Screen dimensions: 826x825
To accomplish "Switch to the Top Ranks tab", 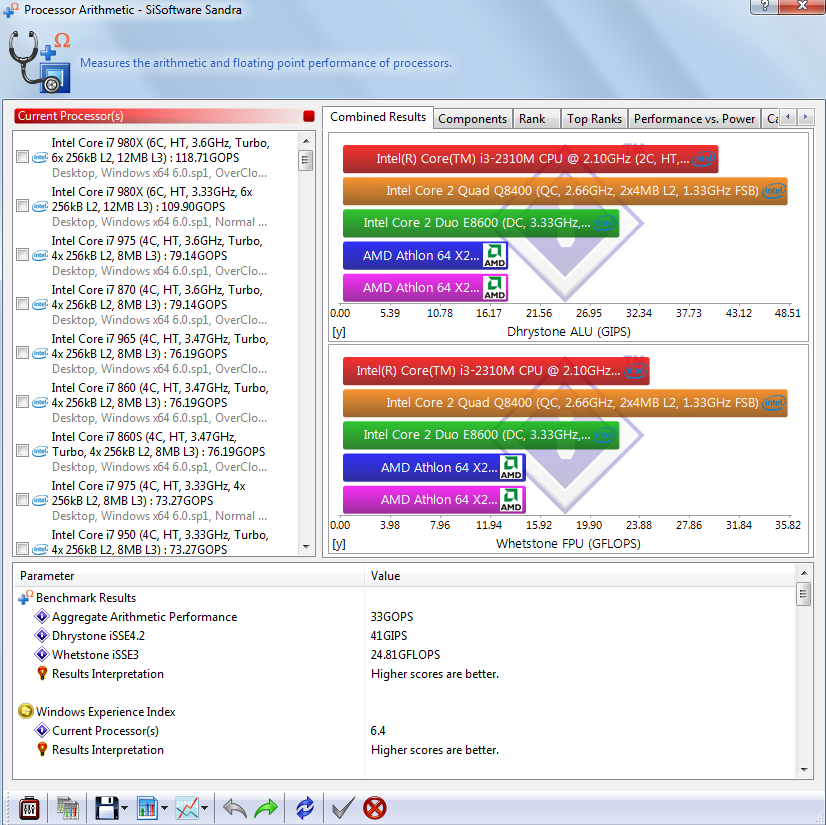I will tap(594, 119).
